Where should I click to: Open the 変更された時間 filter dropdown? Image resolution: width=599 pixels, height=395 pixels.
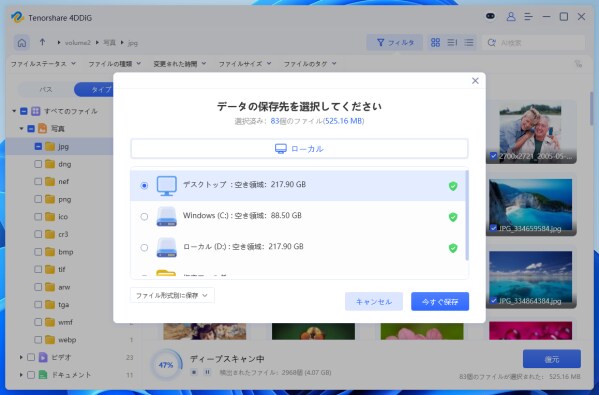[180, 64]
